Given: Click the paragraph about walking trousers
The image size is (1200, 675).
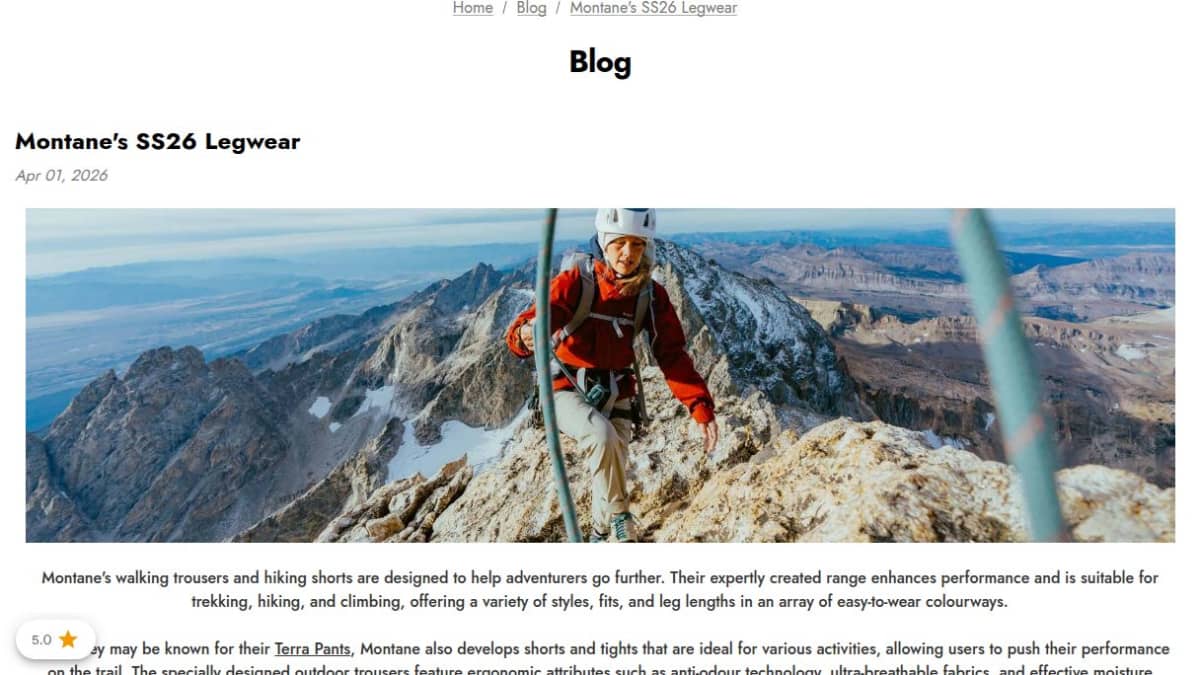Looking at the screenshot, I should (600, 590).
